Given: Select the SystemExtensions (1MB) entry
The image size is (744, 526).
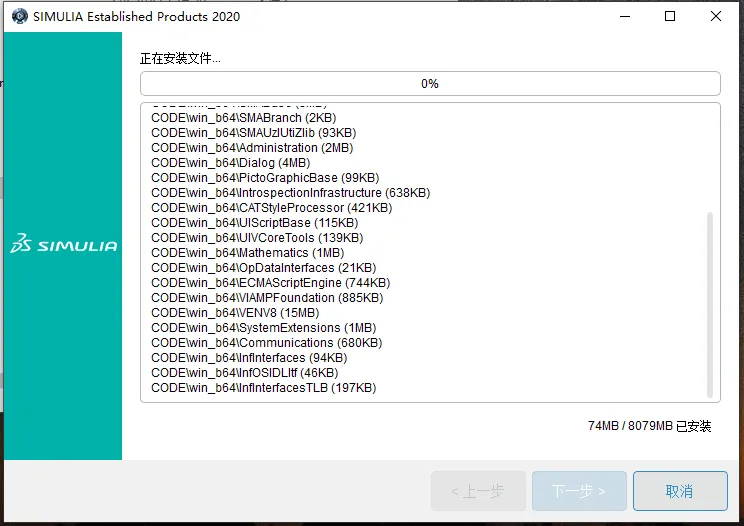Looking at the screenshot, I should coord(264,328).
